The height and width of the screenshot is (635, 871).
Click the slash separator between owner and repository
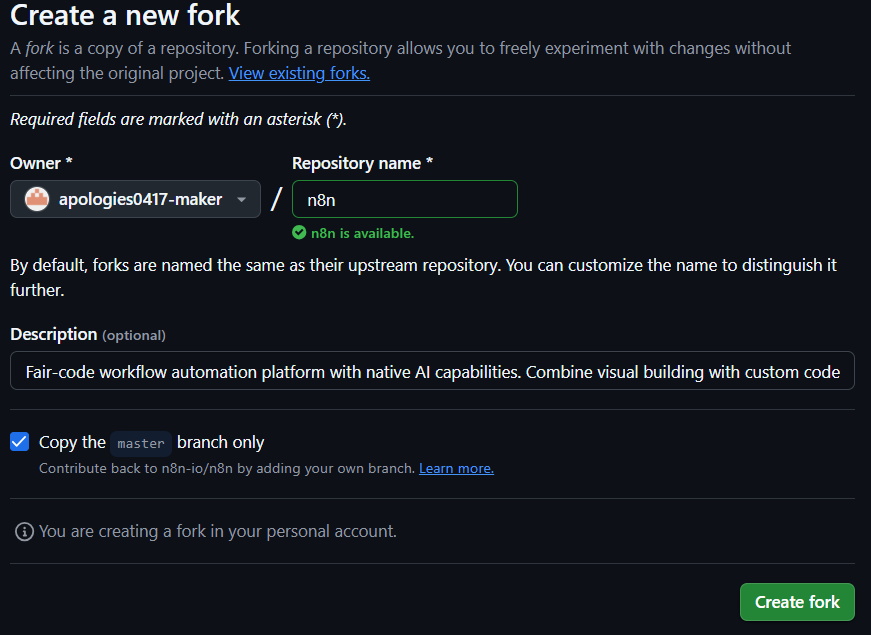276,198
